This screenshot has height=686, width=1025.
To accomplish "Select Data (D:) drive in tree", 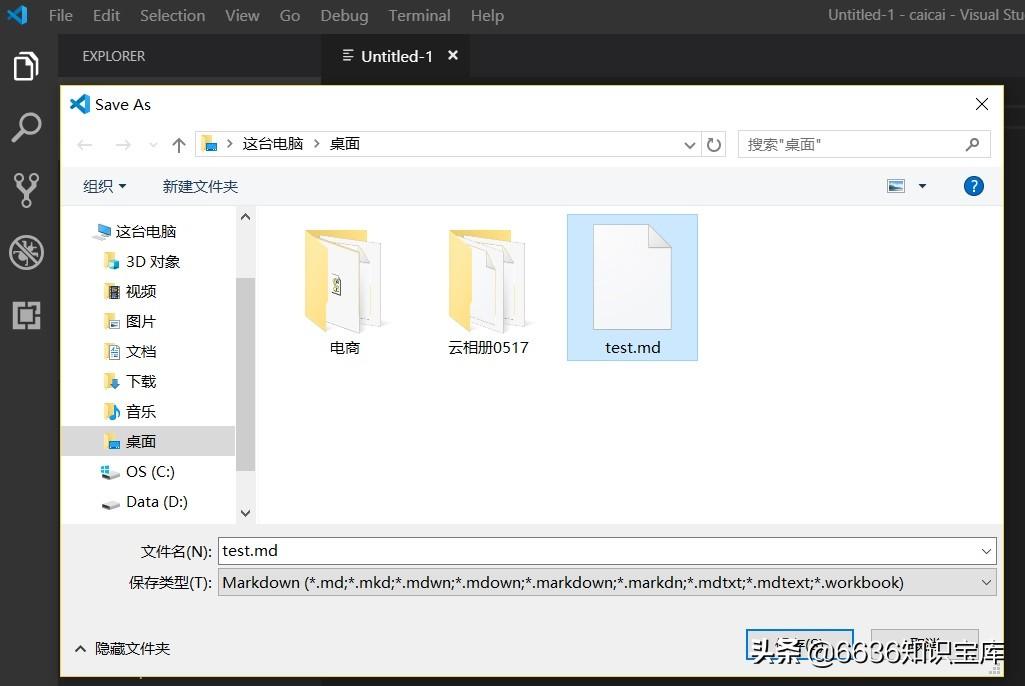I will [147, 502].
